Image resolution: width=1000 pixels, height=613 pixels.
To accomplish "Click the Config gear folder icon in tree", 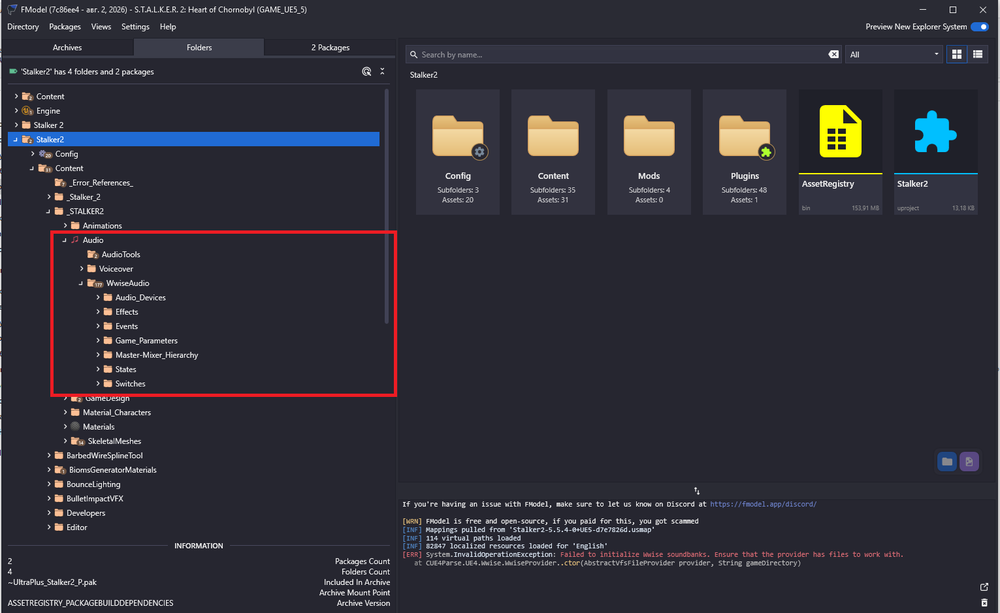I will point(46,154).
